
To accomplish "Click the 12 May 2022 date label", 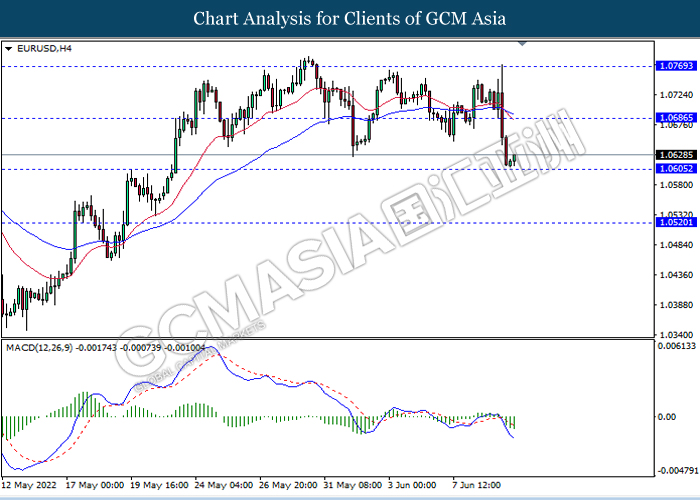I will (x=29, y=485).
